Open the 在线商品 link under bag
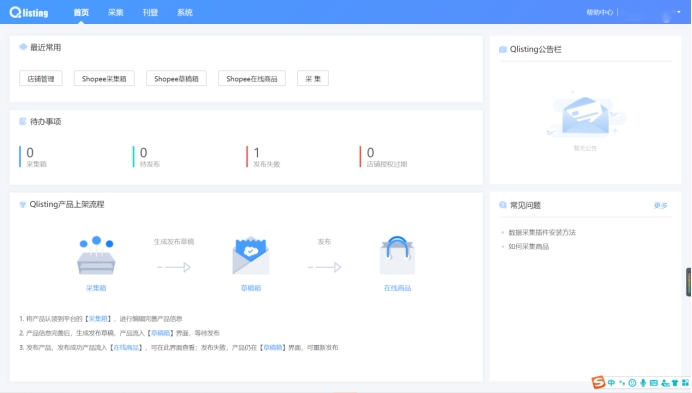692x393 pixels. [397, 288]
